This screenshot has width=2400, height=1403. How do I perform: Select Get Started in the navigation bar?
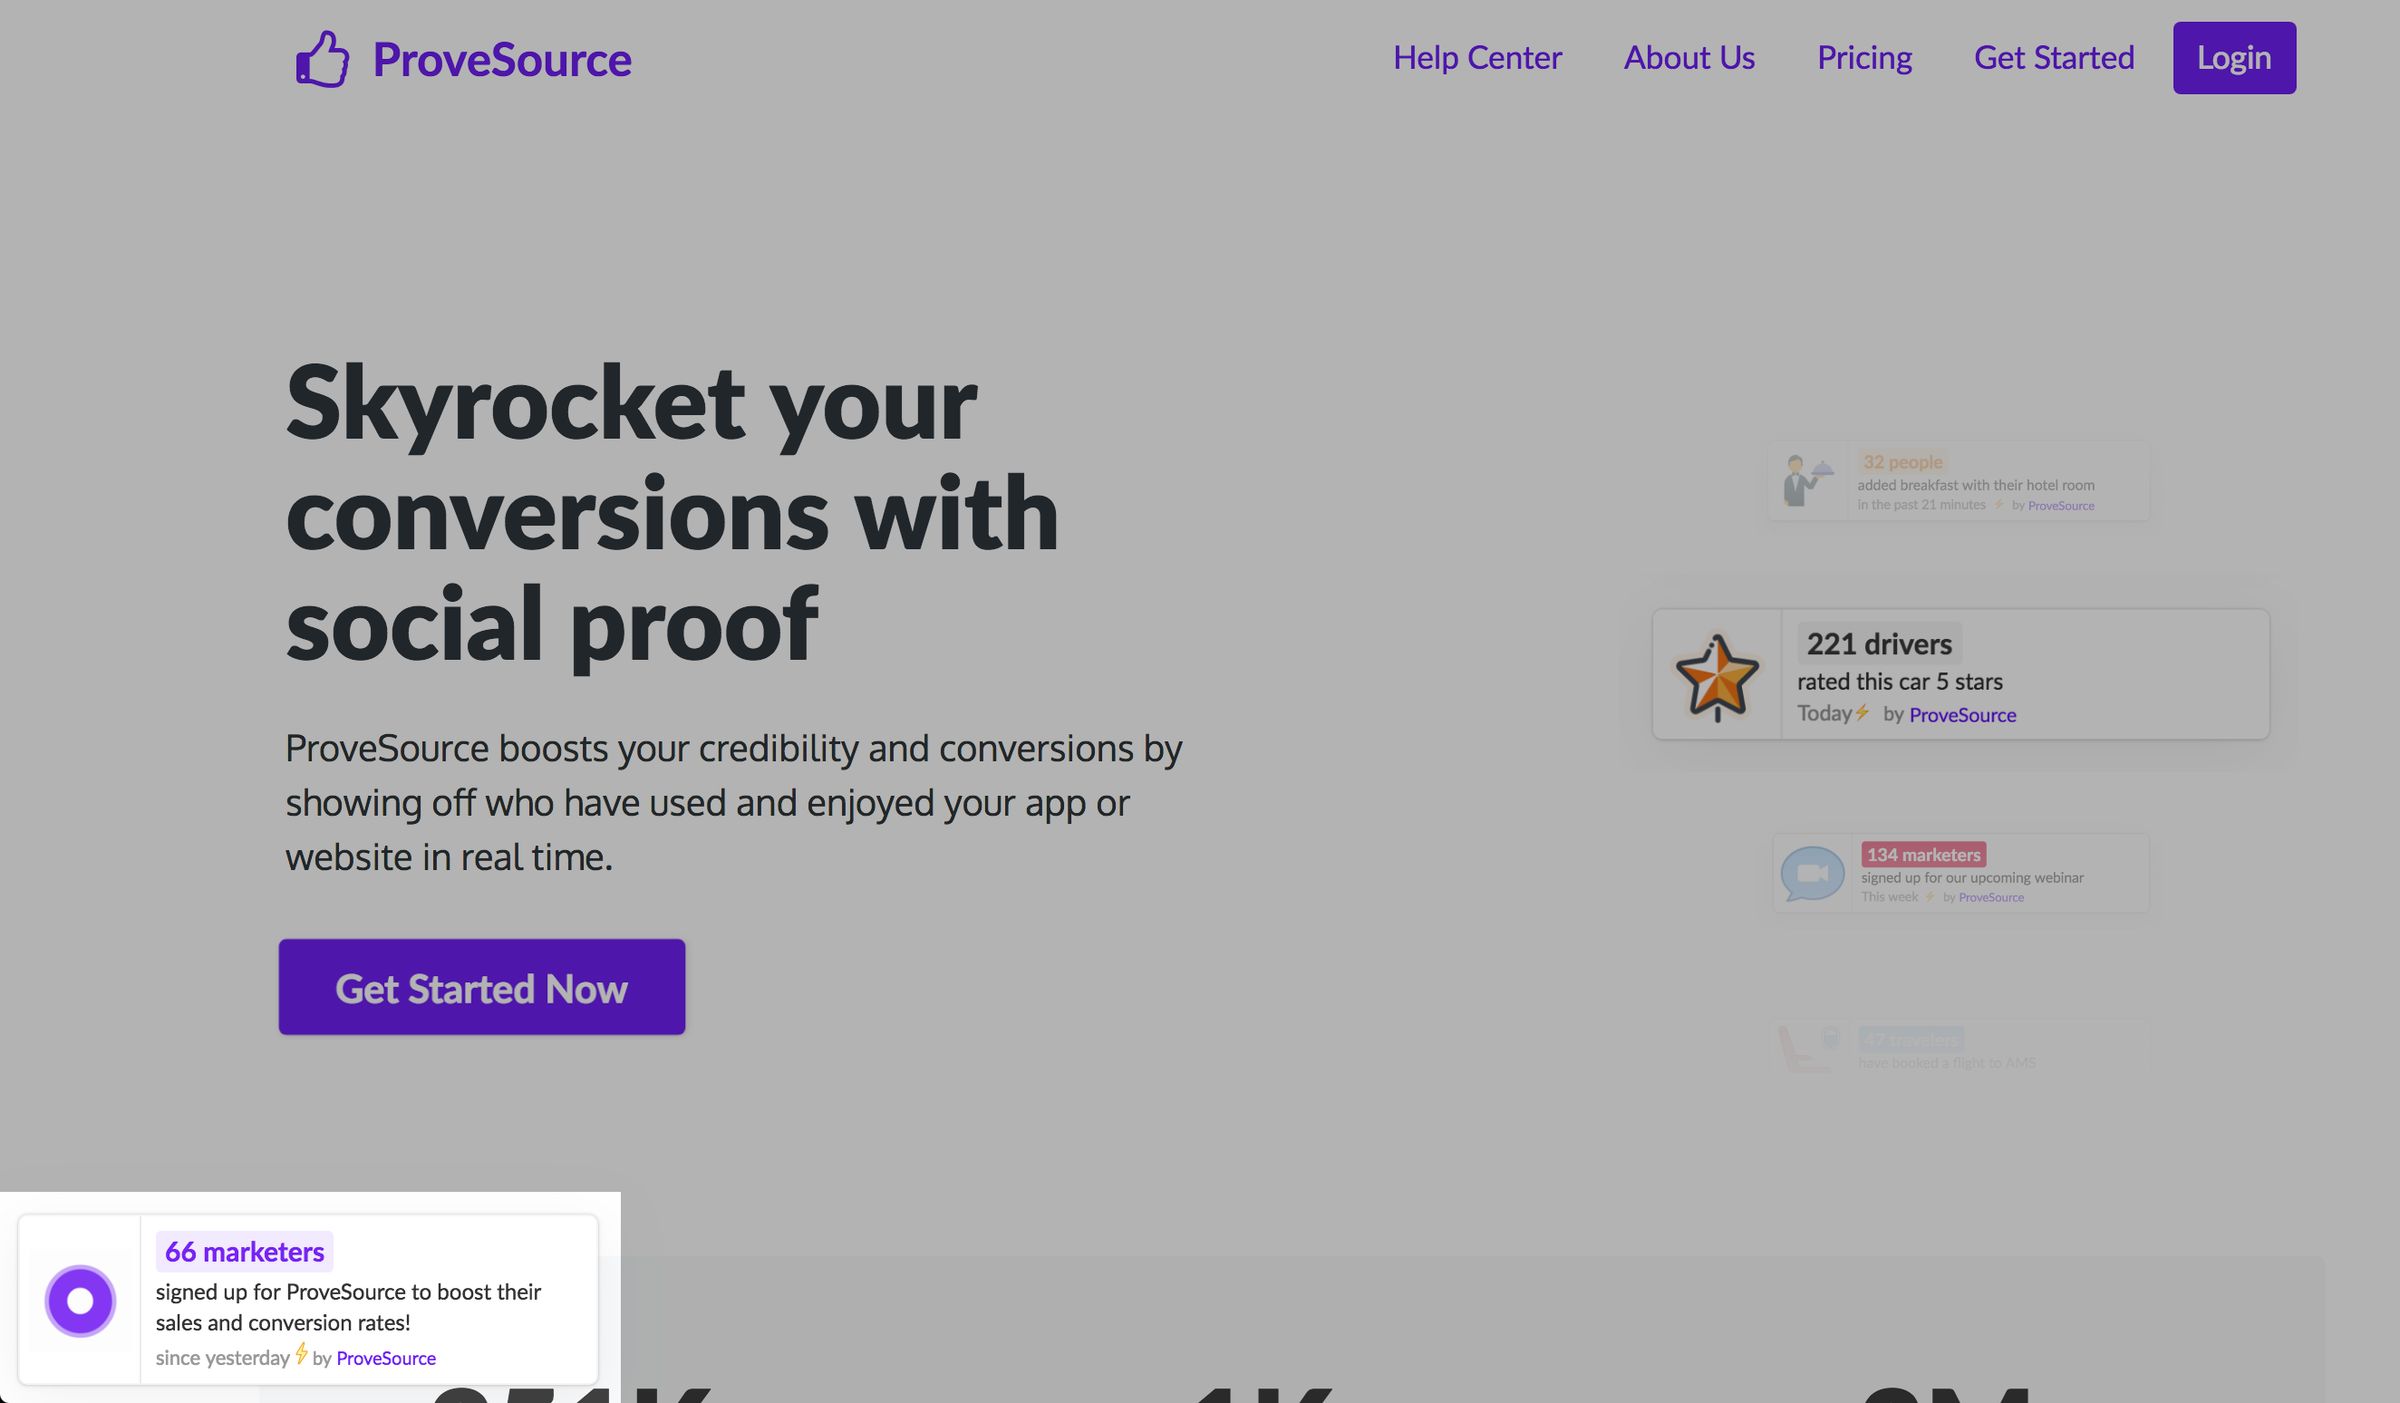pyautogui.click(x=2053, y=57)
